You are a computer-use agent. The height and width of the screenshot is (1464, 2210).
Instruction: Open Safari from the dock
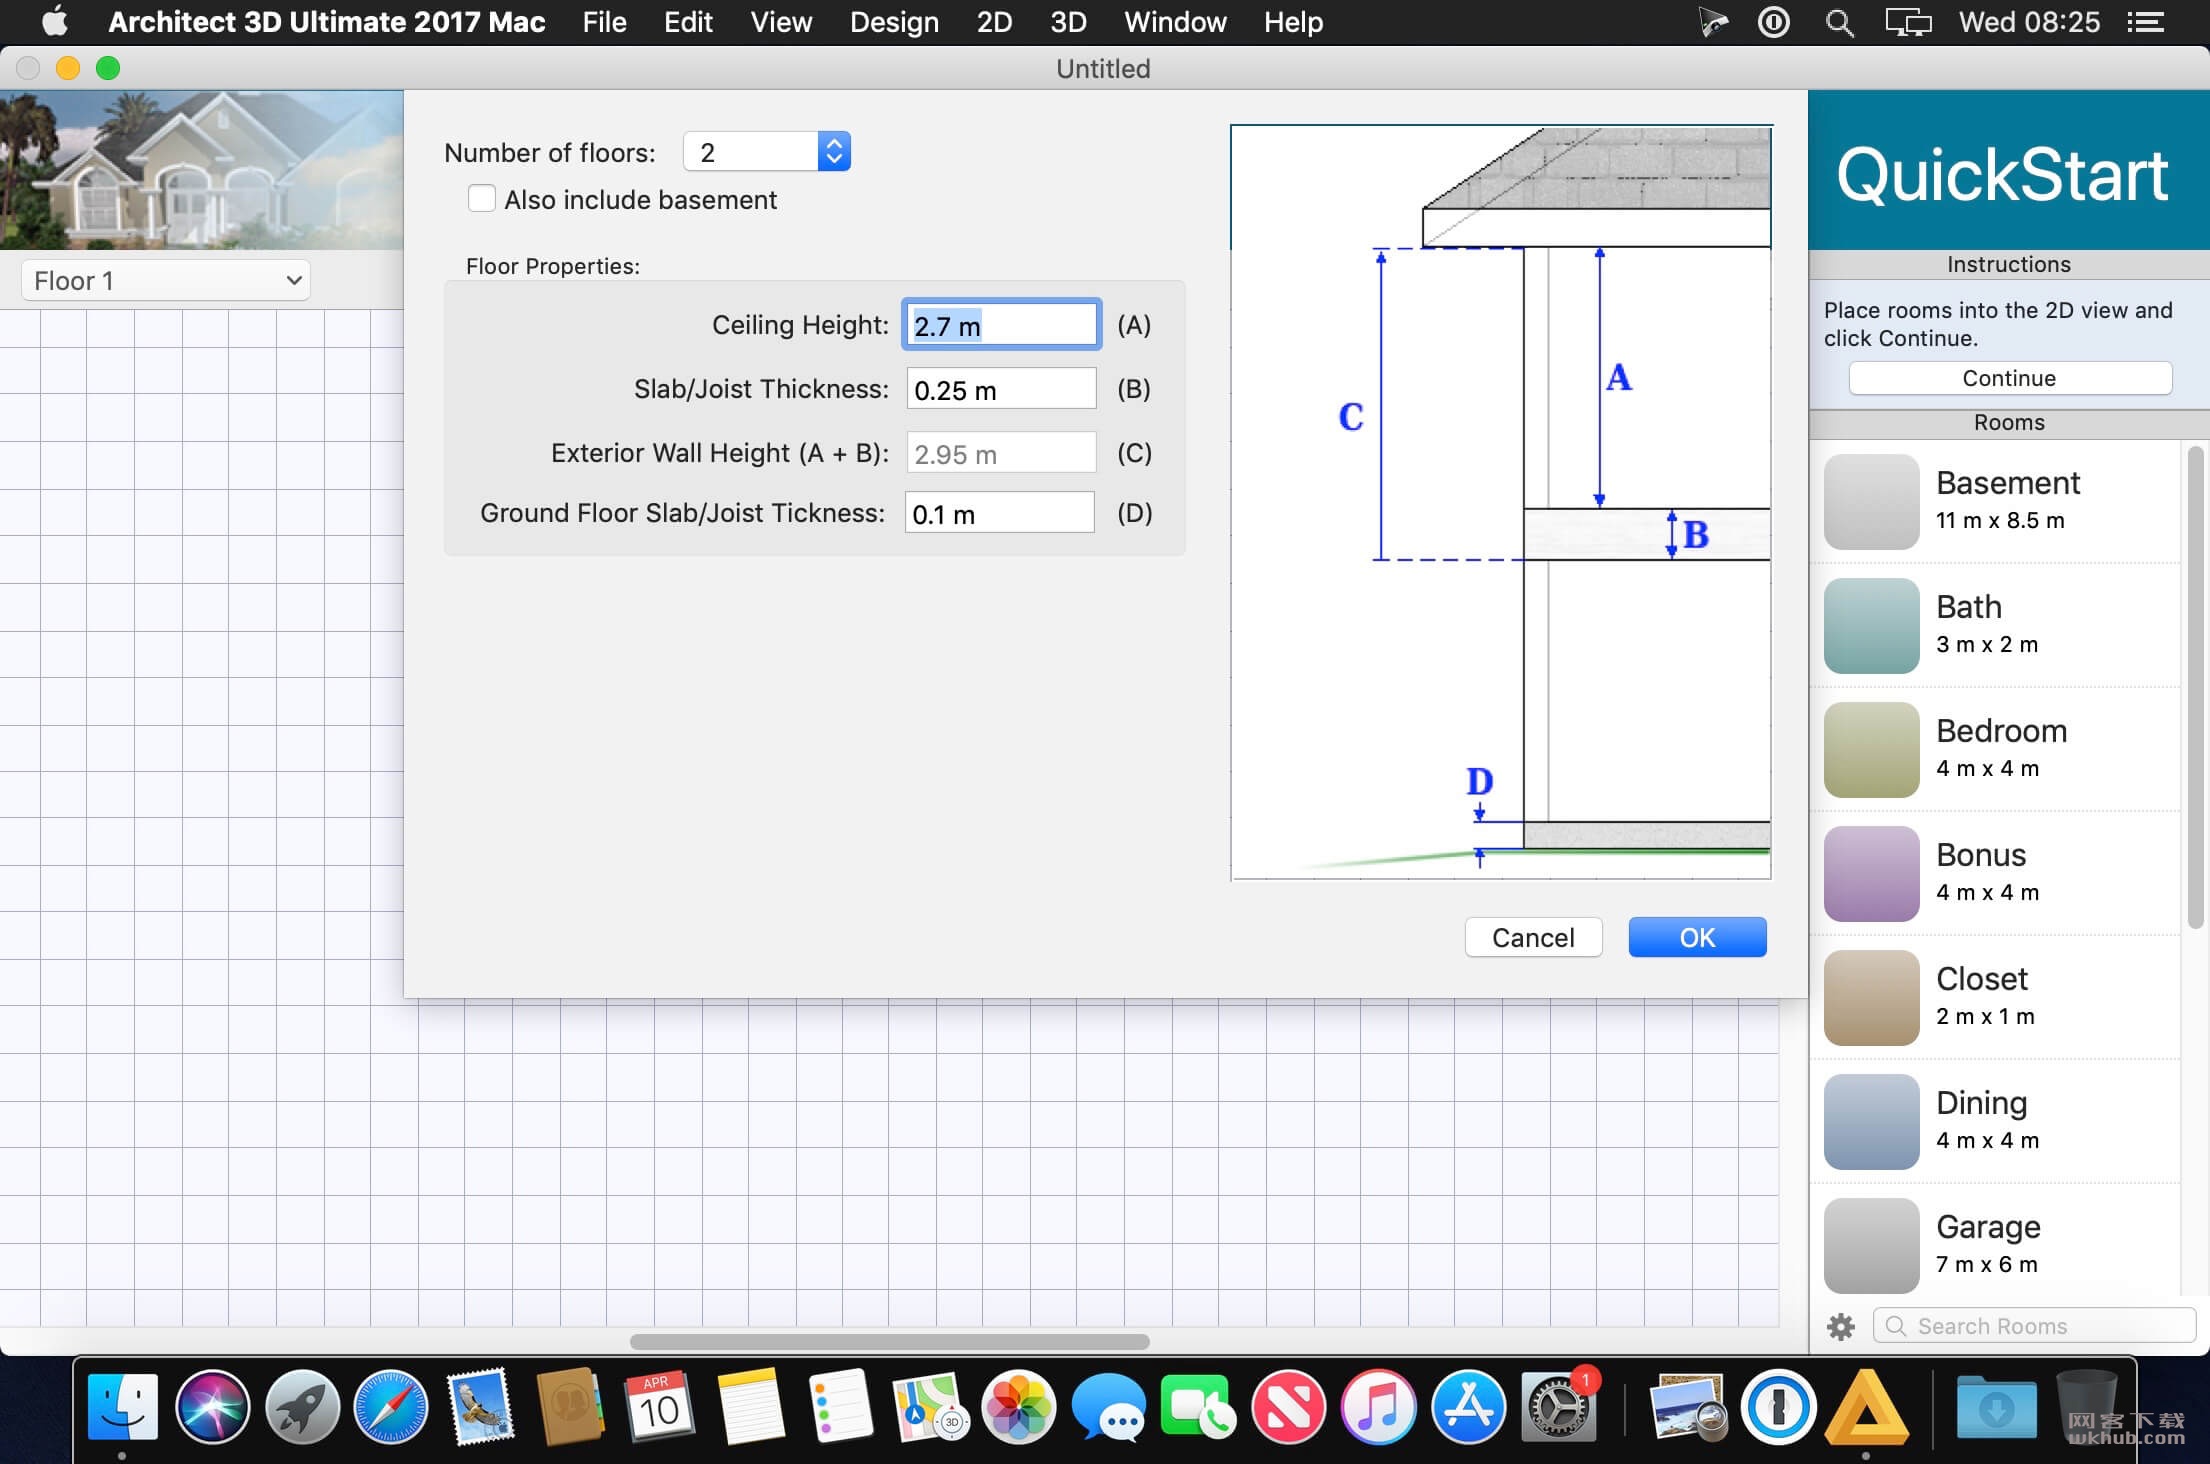391,1407
